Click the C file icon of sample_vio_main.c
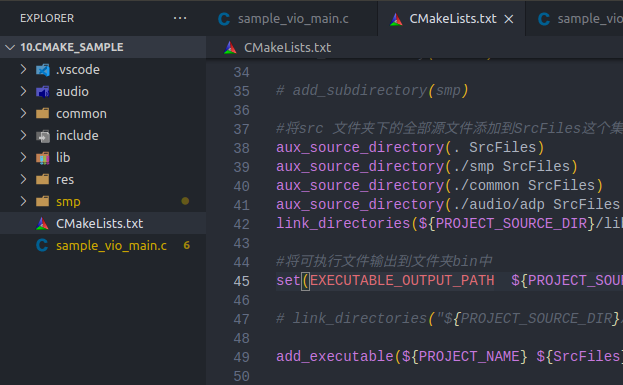This screenshot has height=385, width=623. (42, 246)
